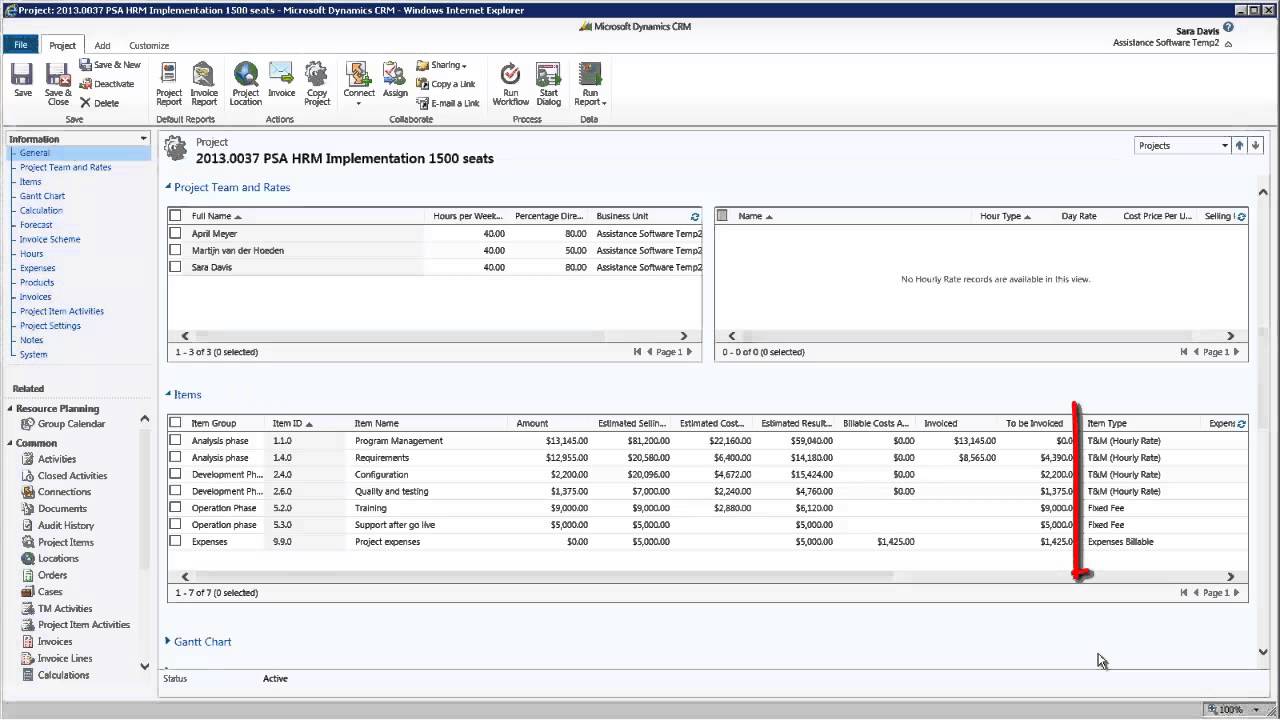The image size is (1280, 720).
Task: Refresh the project team grid
Action: [695, 216]
